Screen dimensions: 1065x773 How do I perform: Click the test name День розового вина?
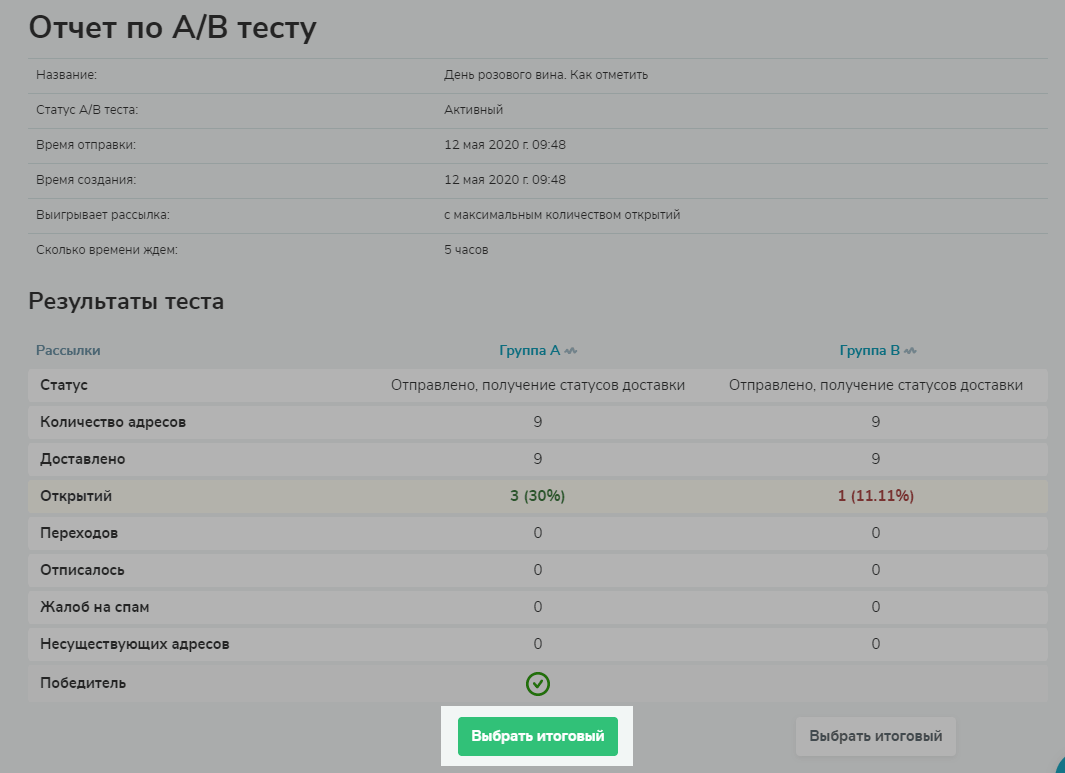[x=546, y=75]
